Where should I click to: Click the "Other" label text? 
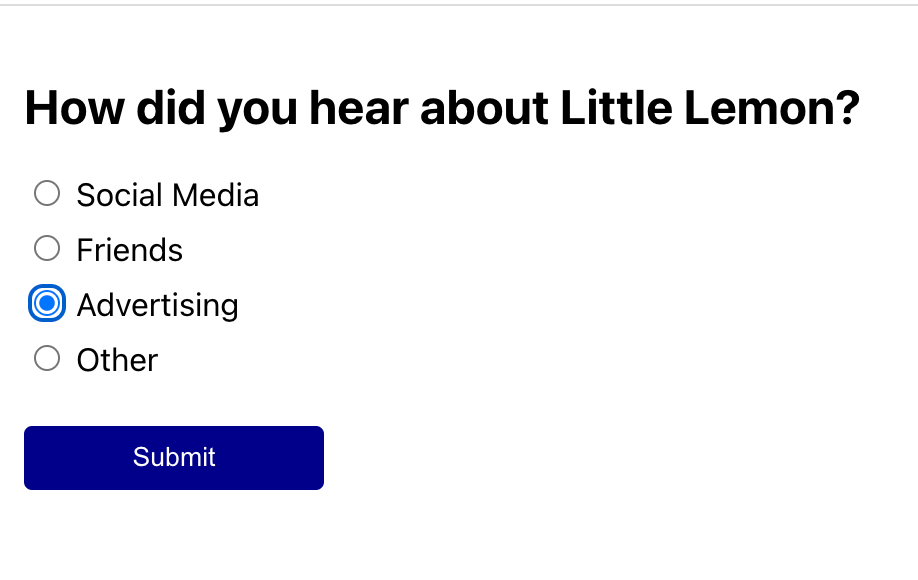pos(117,360)
